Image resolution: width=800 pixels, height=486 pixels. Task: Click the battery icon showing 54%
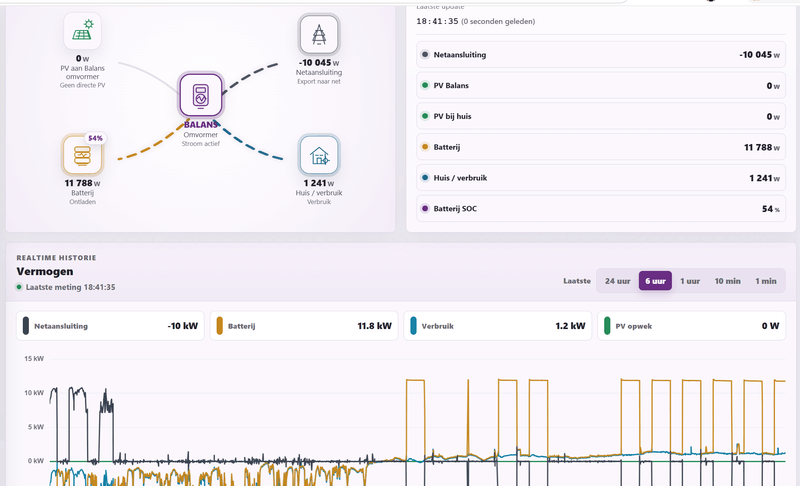(82, 155)
